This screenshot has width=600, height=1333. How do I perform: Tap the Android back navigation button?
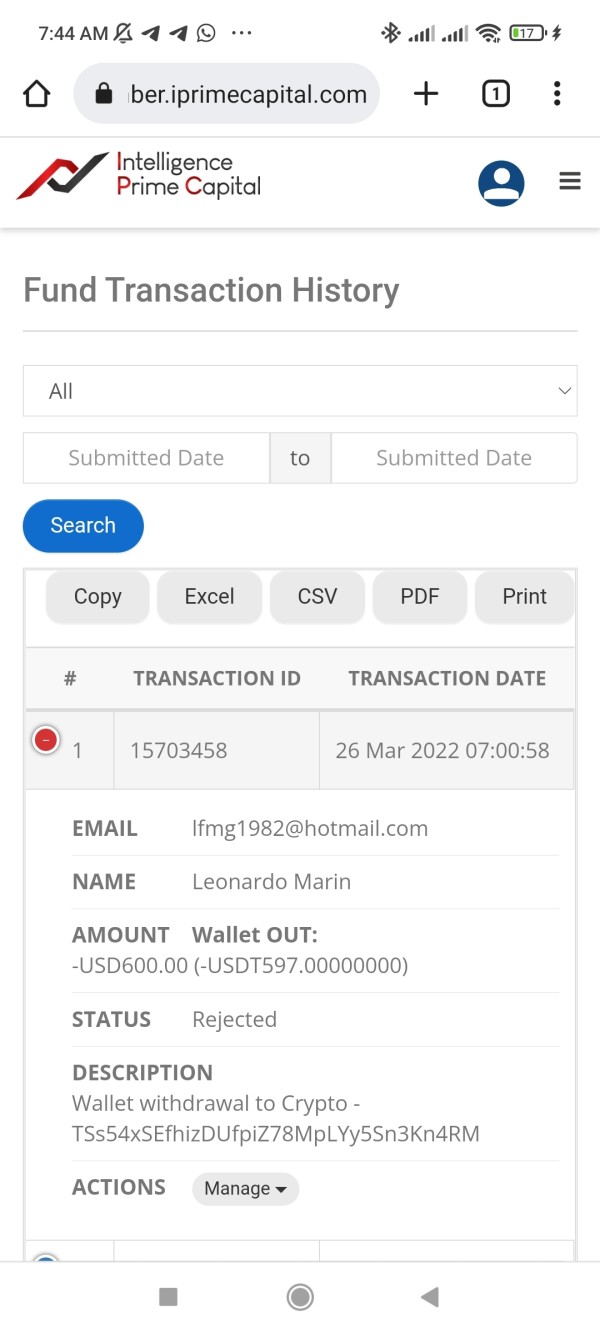tap(430, 1297)
